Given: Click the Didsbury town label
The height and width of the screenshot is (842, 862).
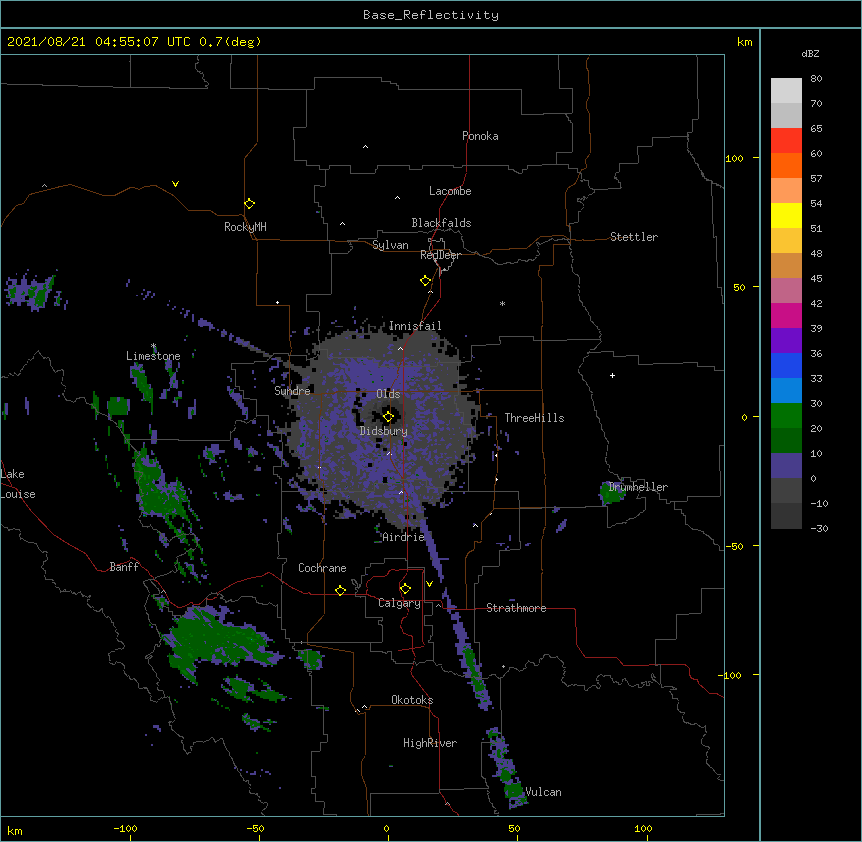Looking at the screenshot, I should 383,431.
